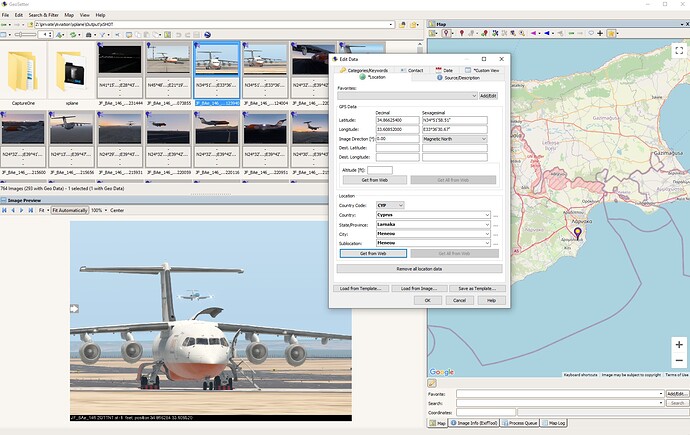Switch to Contact tab in Edit Data

point(412,70)
